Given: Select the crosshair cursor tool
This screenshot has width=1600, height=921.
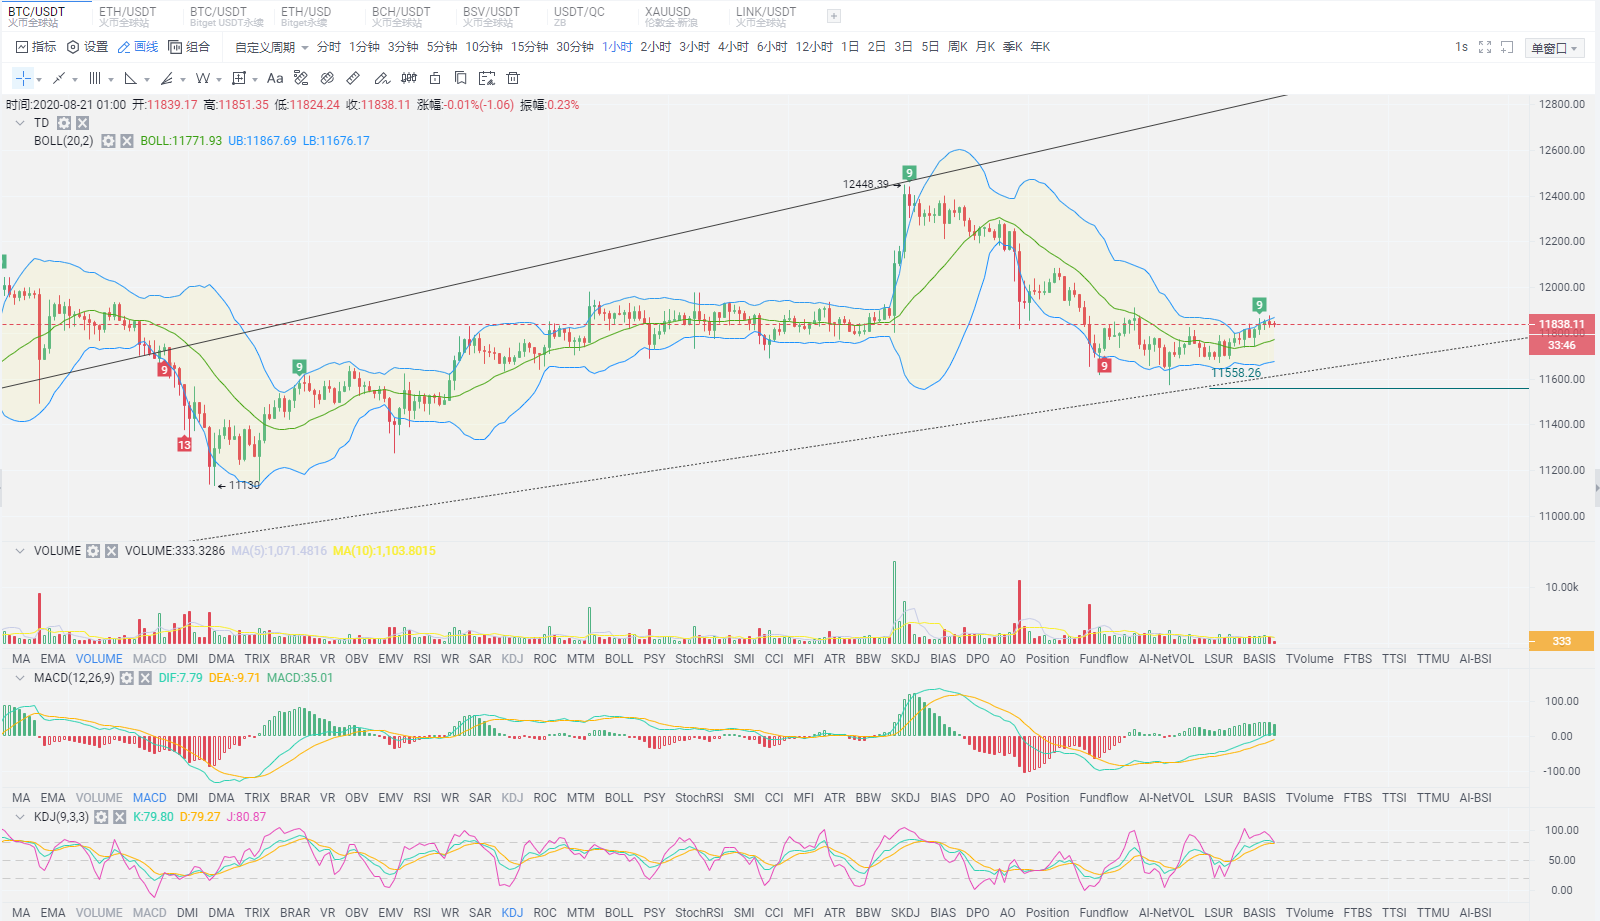Looking at the screenshot, I should (x=23, y=78).
